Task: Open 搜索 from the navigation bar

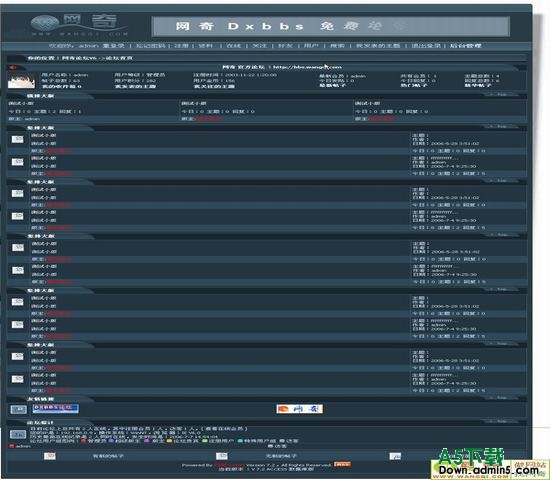Action: (337, 46)
